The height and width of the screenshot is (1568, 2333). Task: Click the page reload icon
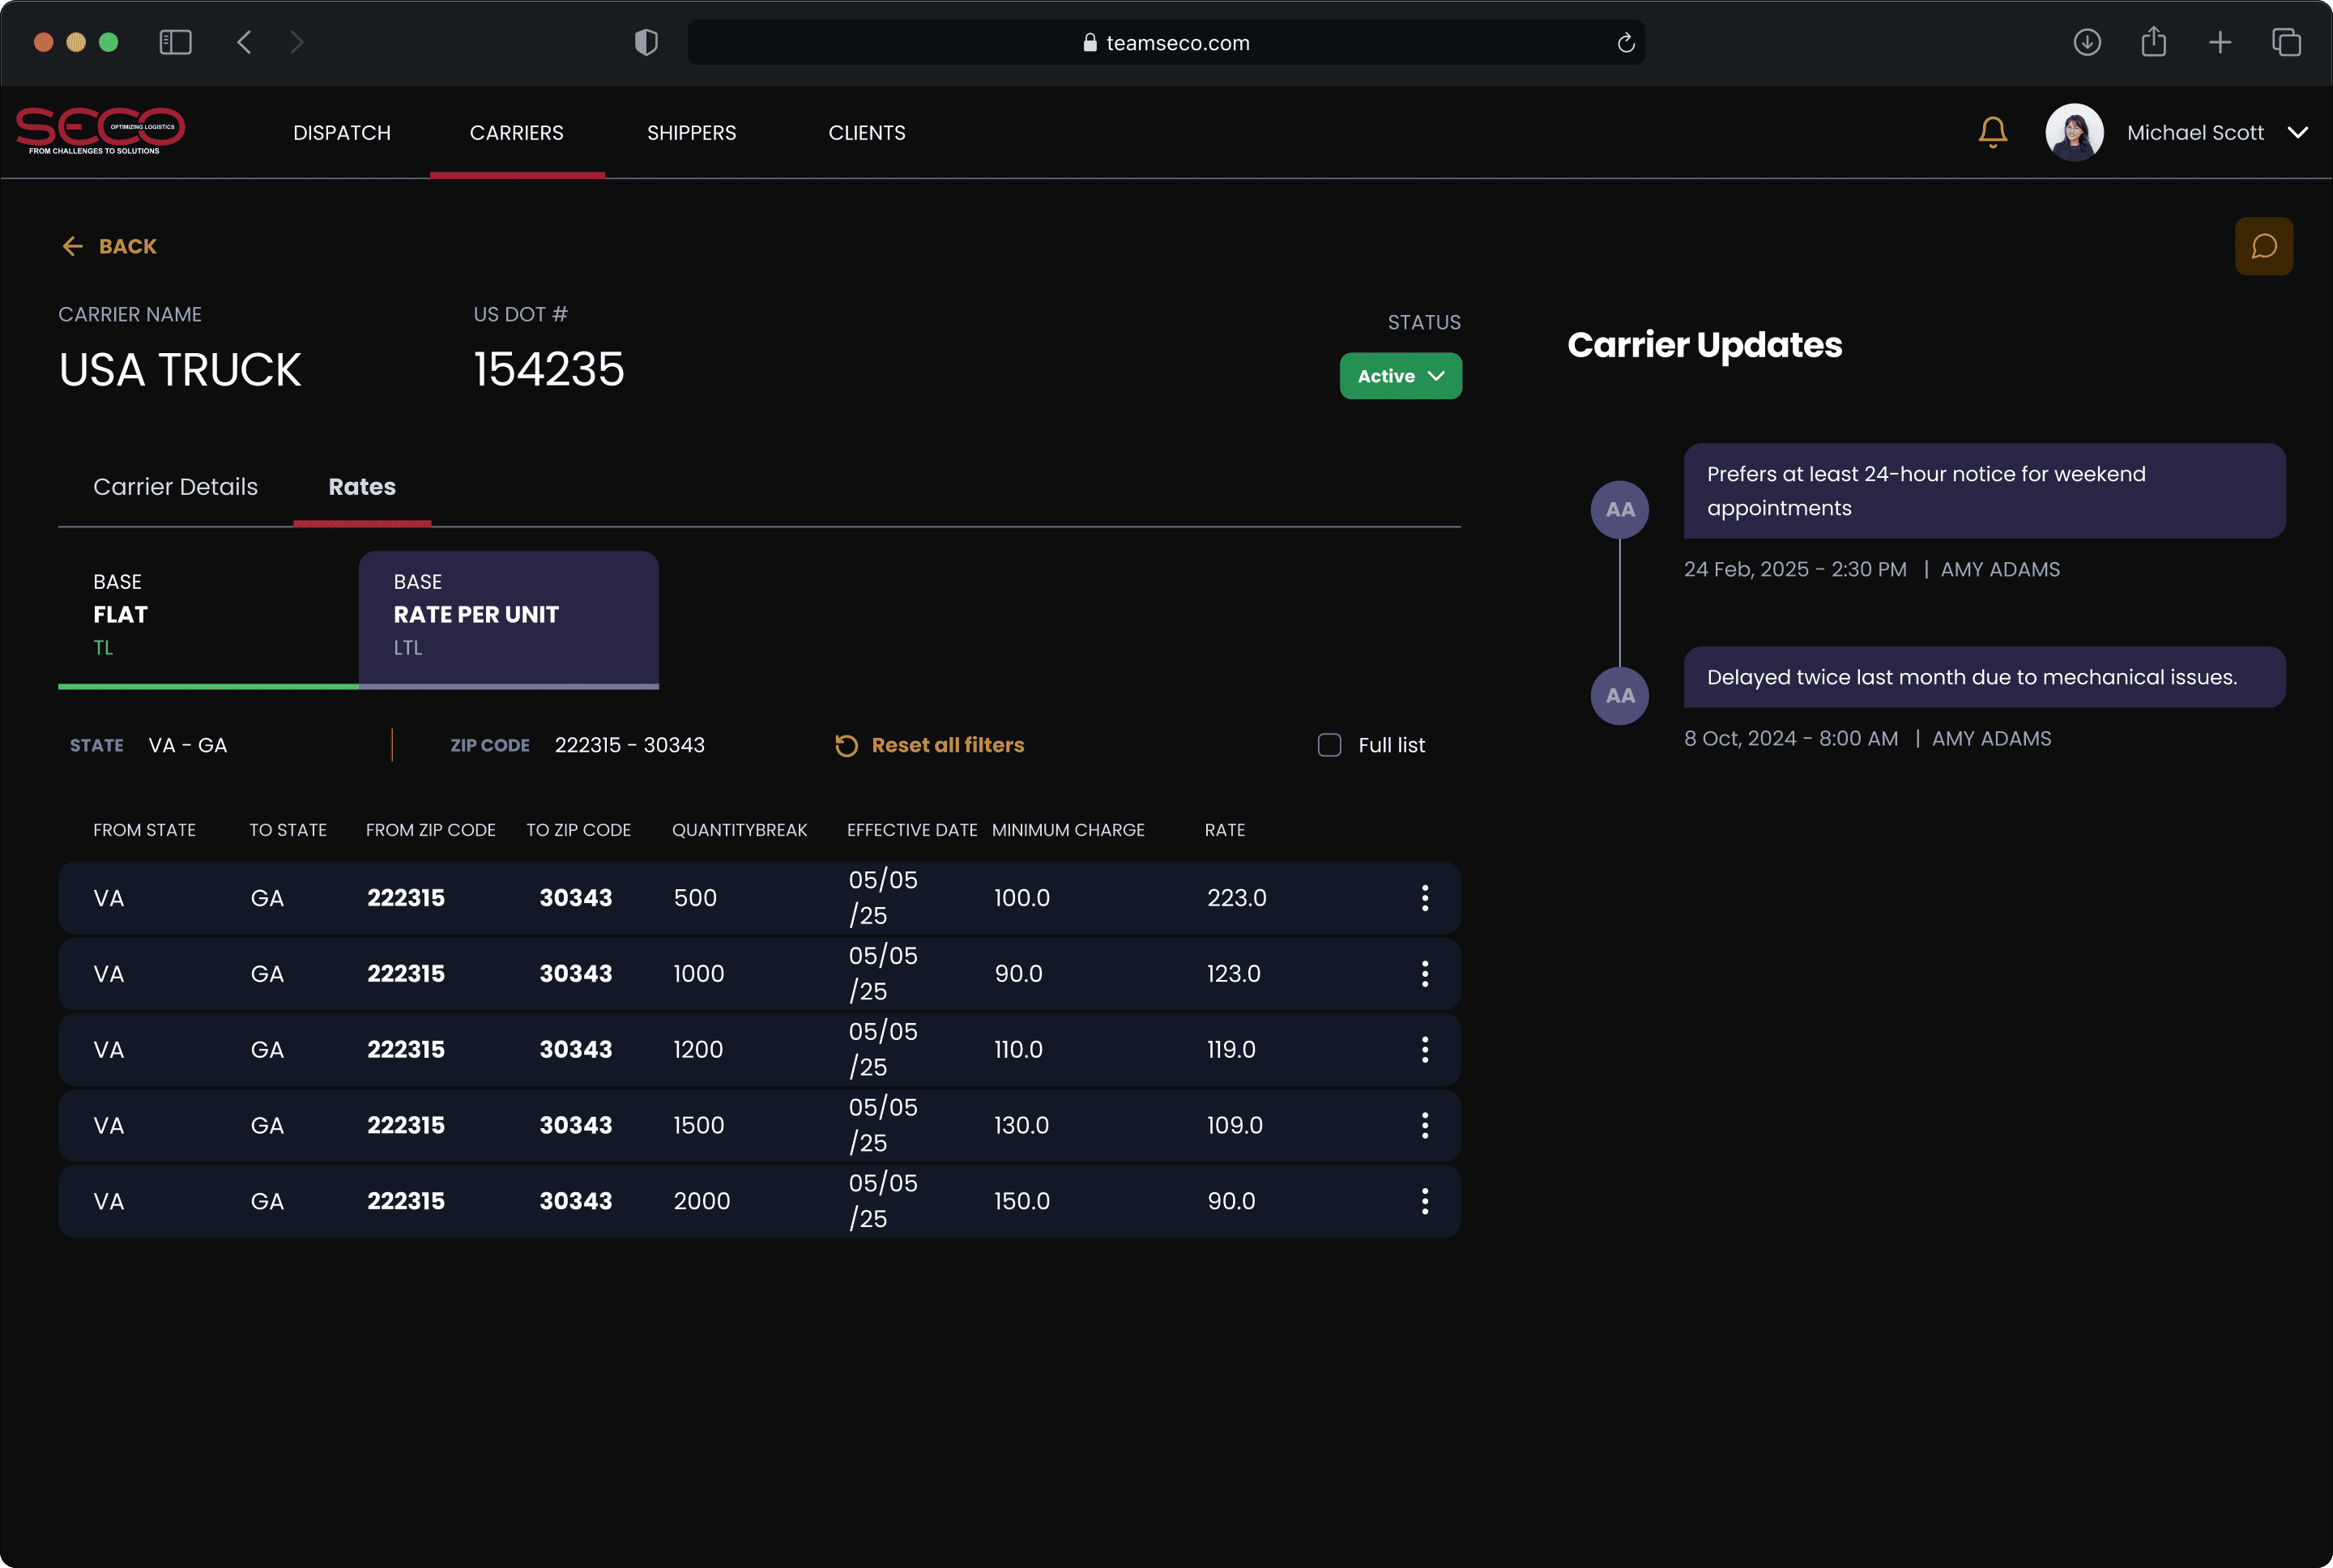click(1625, 43)
